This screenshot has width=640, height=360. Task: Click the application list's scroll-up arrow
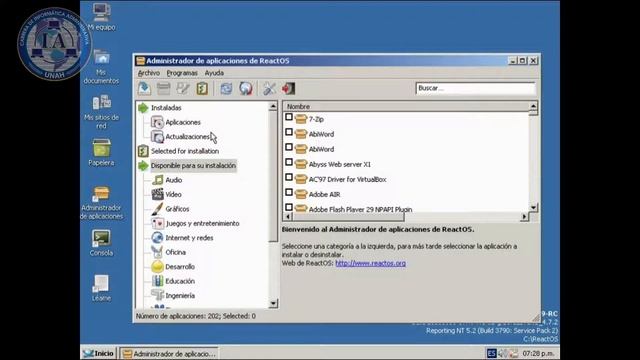point(533,107)
